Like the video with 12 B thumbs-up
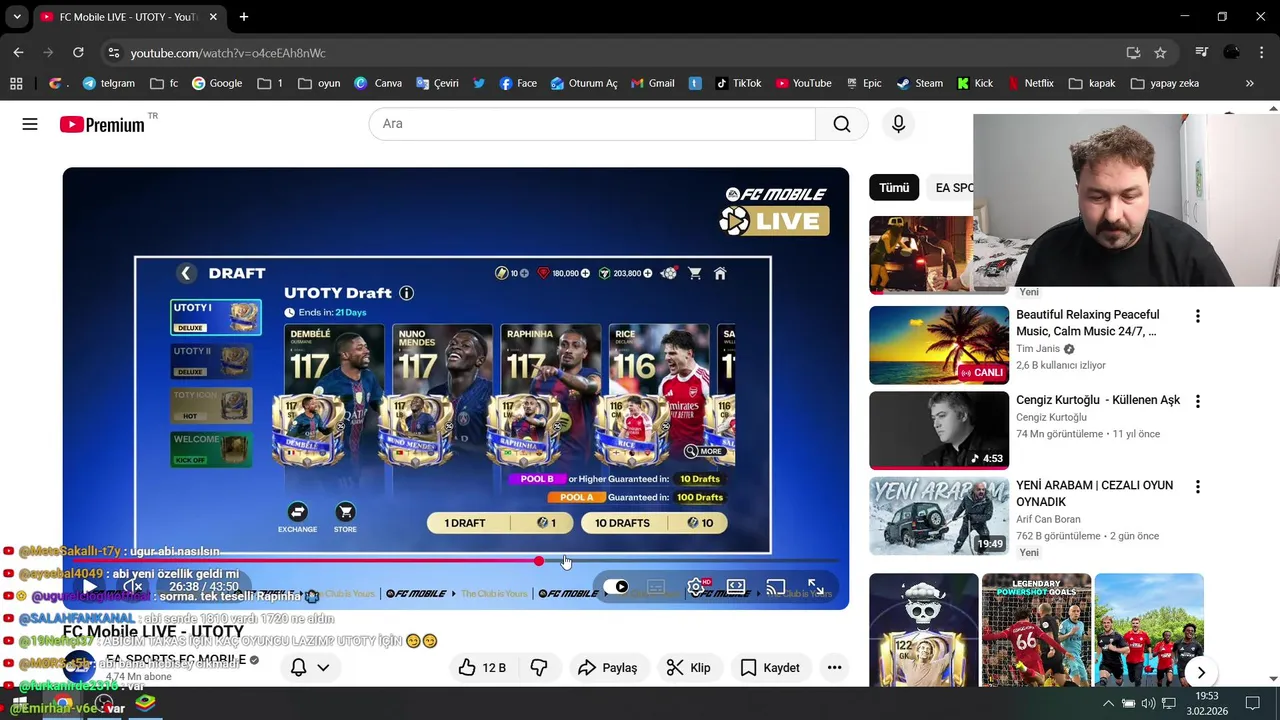The image size is (1280, 720). tap(483, 668)
